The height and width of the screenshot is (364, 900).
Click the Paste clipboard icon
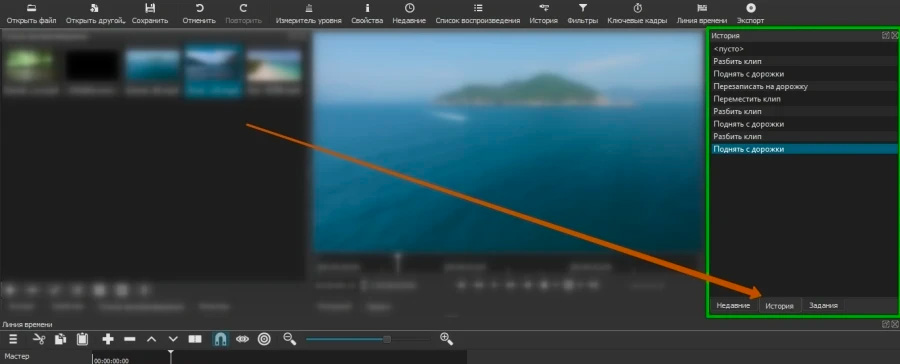coord(83,339)
